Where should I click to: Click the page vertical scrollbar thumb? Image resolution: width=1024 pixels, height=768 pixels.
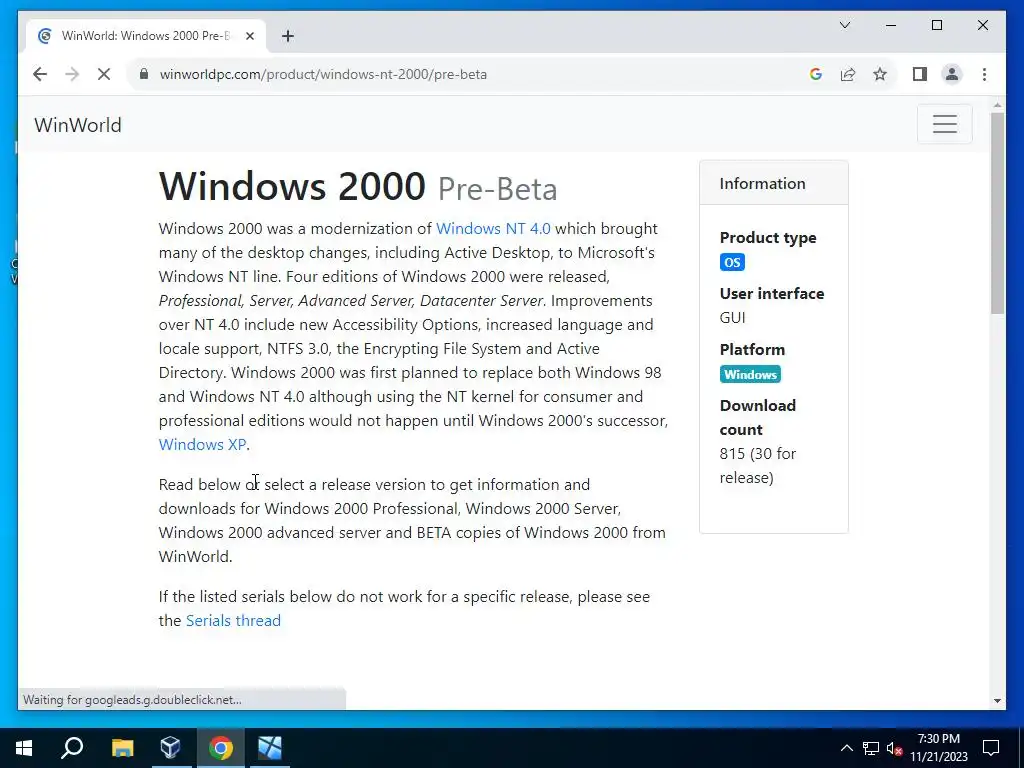(x=997, y=213)
